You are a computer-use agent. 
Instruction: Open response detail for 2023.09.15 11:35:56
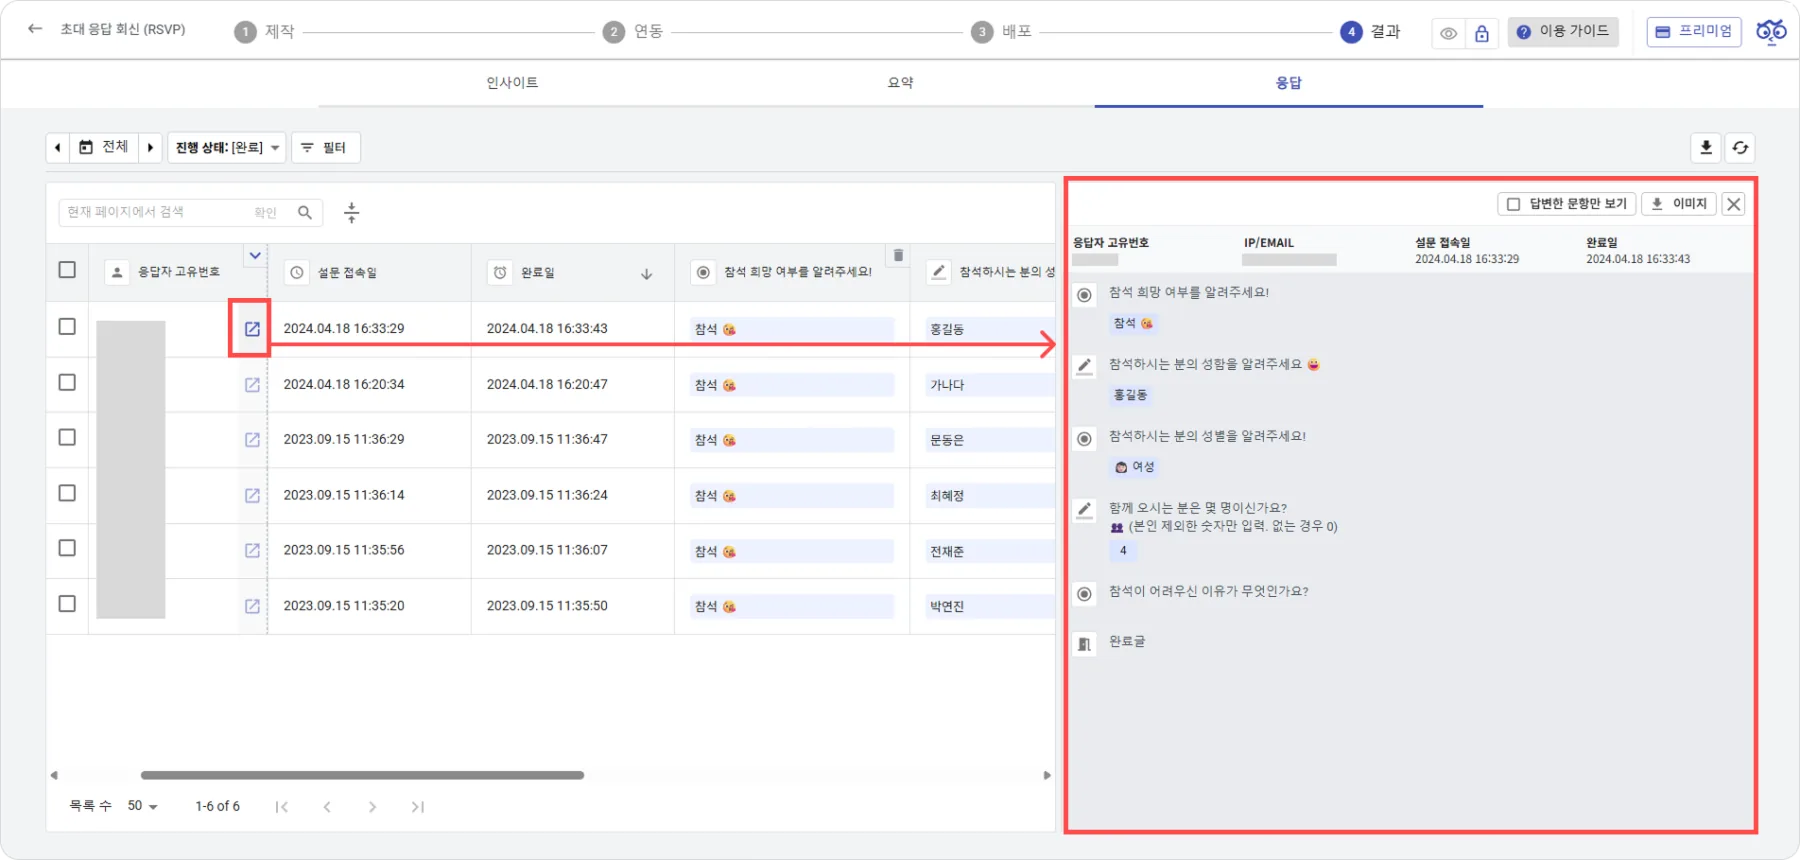[252, 551]
